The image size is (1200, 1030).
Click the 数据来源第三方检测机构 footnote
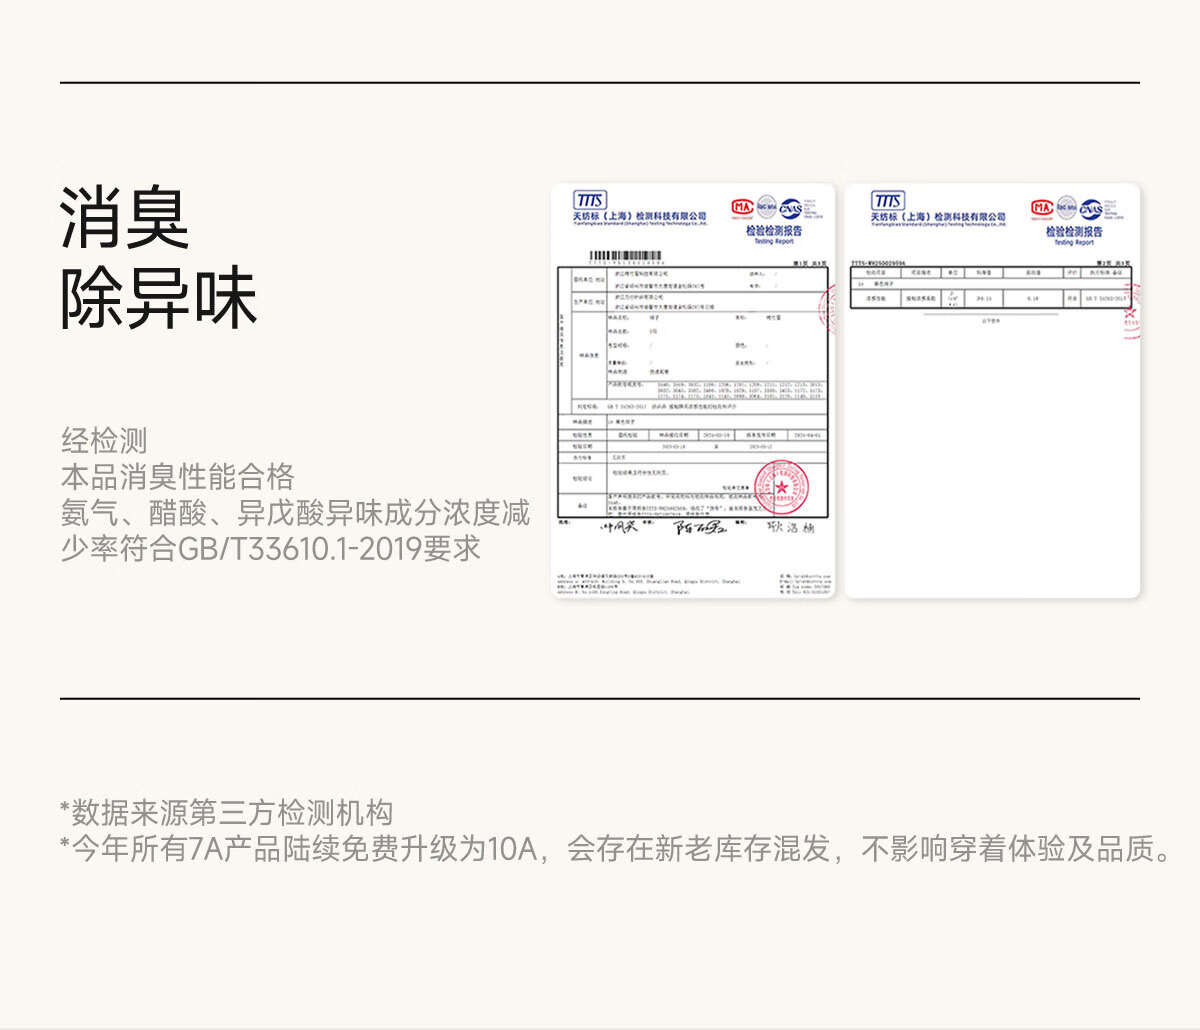point(226,813)
